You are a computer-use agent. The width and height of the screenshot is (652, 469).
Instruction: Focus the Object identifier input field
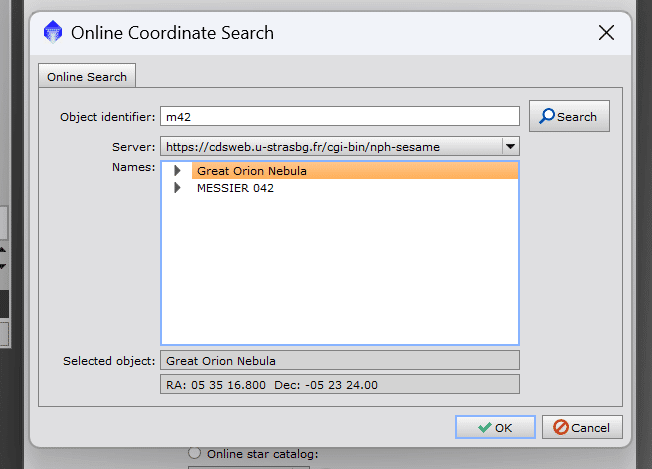[x=340, y=116]
